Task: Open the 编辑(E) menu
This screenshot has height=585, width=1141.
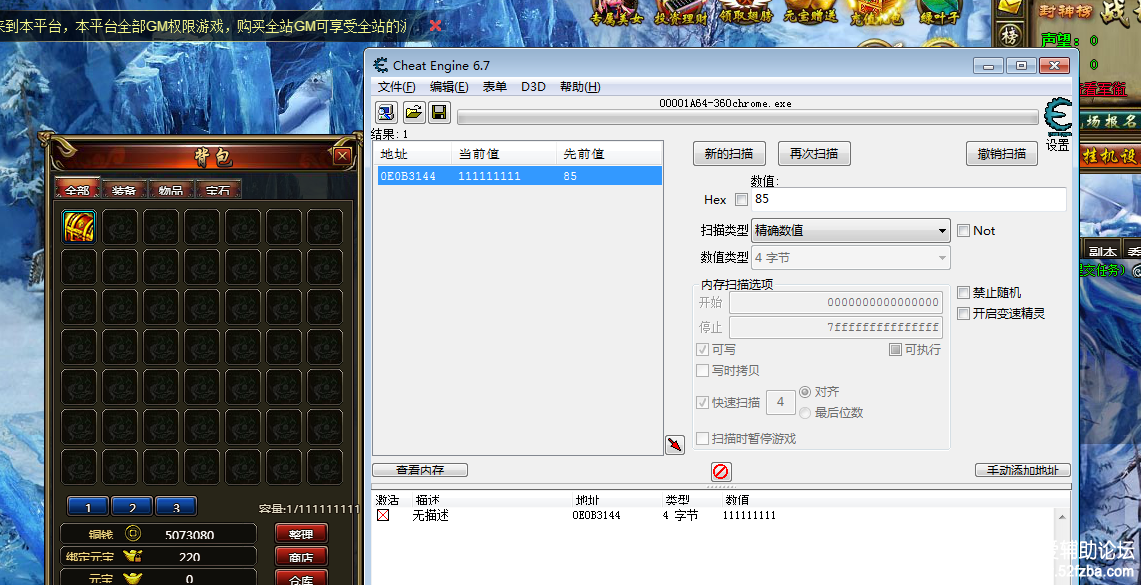Action: [449, 87]
